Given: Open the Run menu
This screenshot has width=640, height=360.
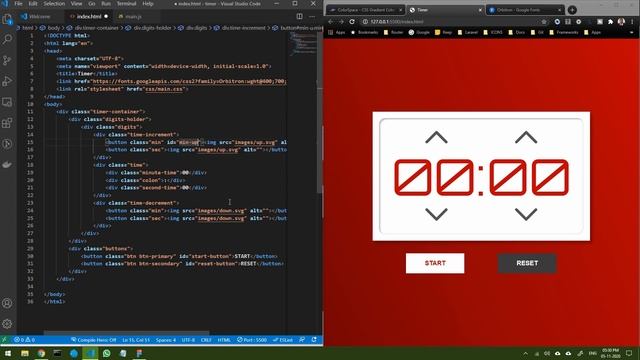Looking at the screenshot, I should [x=106, y=3].
